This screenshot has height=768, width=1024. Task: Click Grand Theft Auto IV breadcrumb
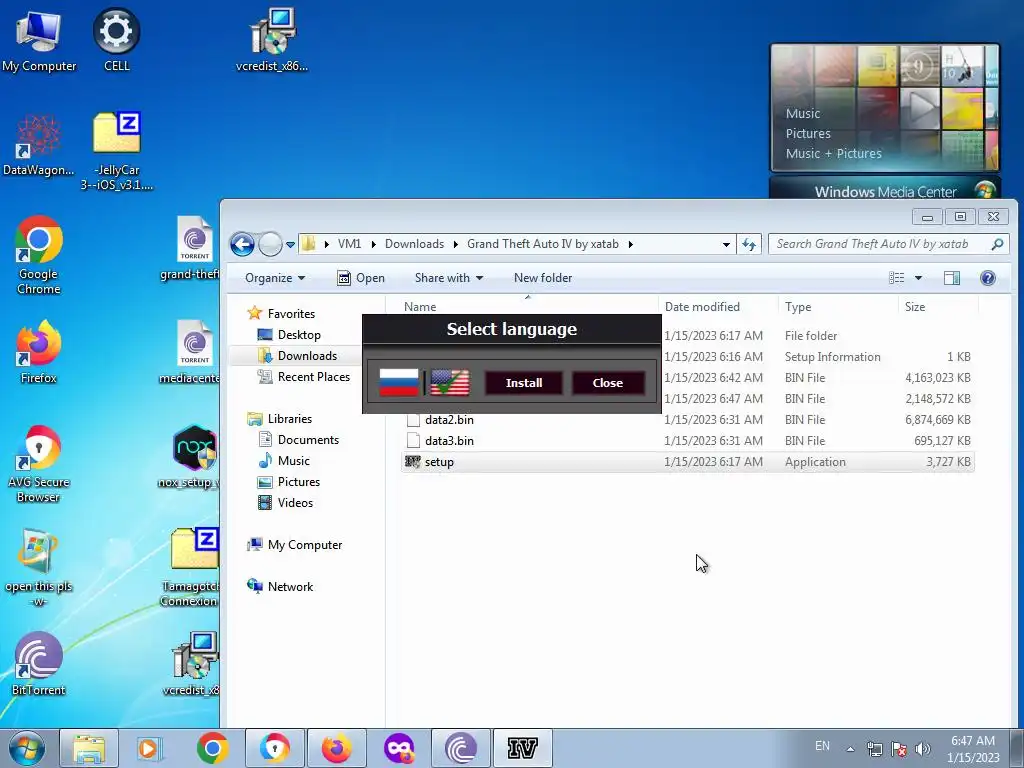tap(543, 244)
